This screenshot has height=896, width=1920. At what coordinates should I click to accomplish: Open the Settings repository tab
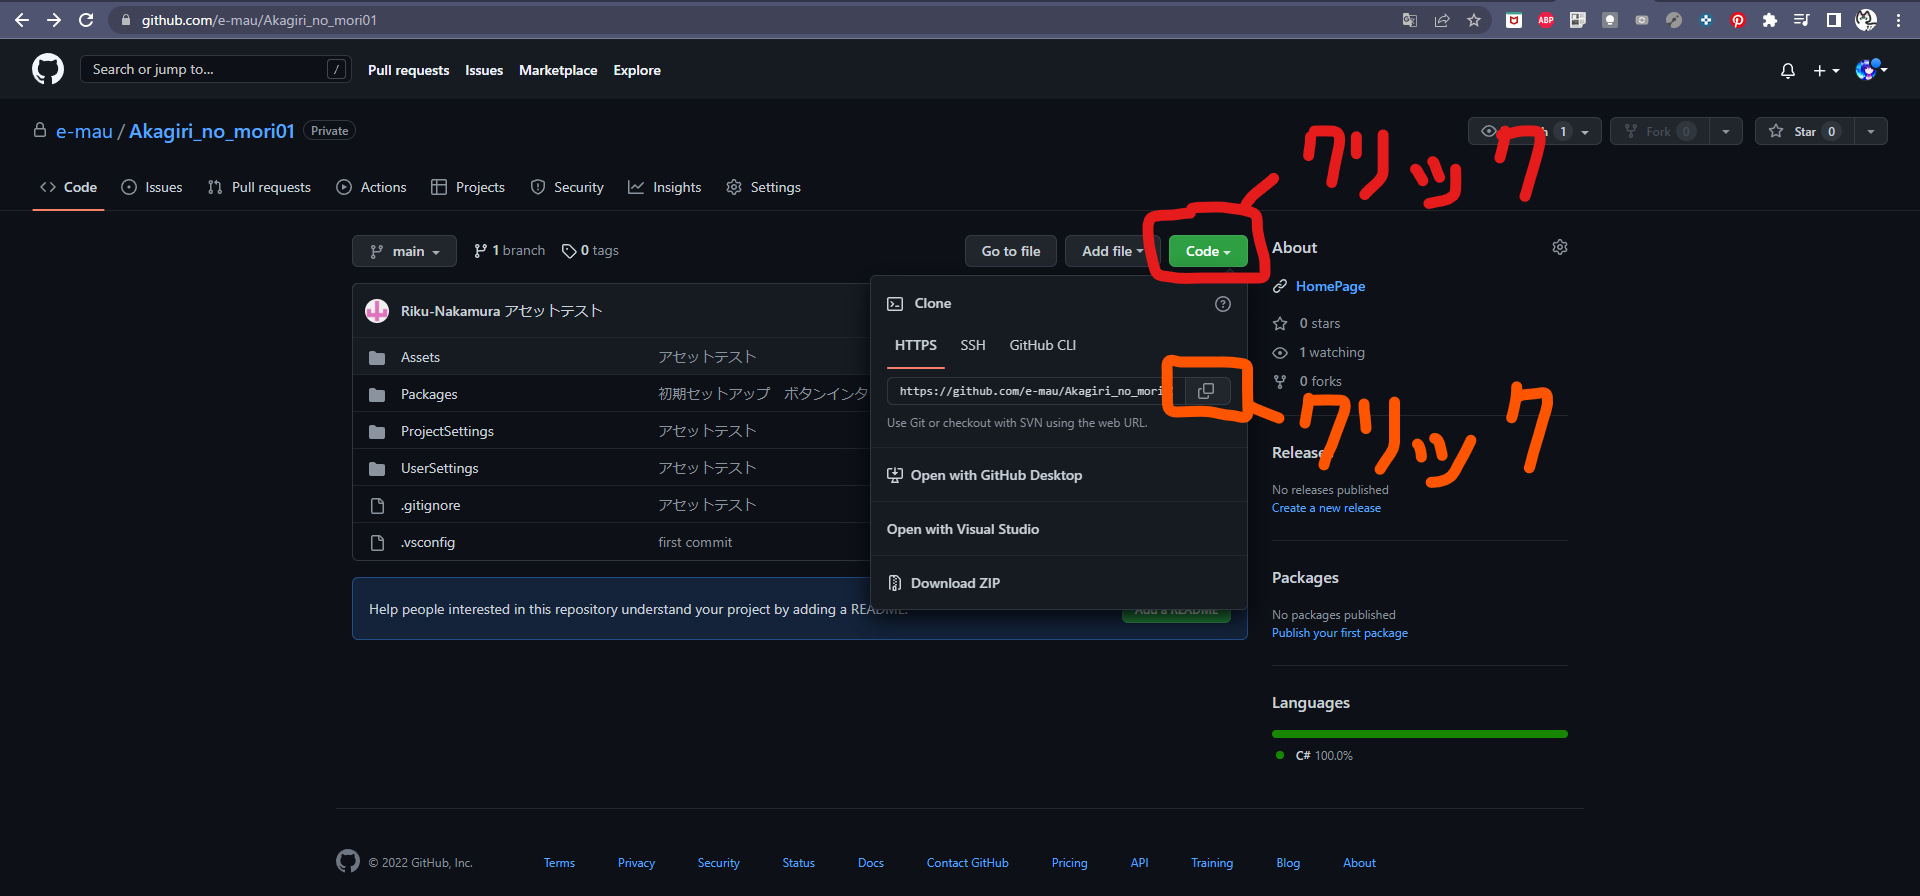[x=763, y=187]
